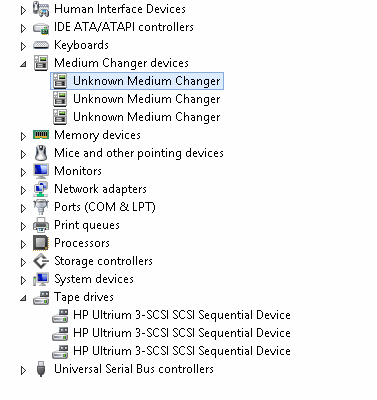Expand the Network adapters category
The width and height of the screenshot is (377, 400).
coord(23,190)
